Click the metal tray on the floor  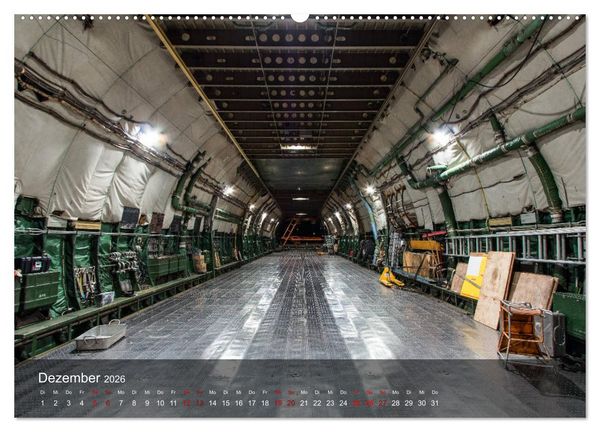pos(101,336)
